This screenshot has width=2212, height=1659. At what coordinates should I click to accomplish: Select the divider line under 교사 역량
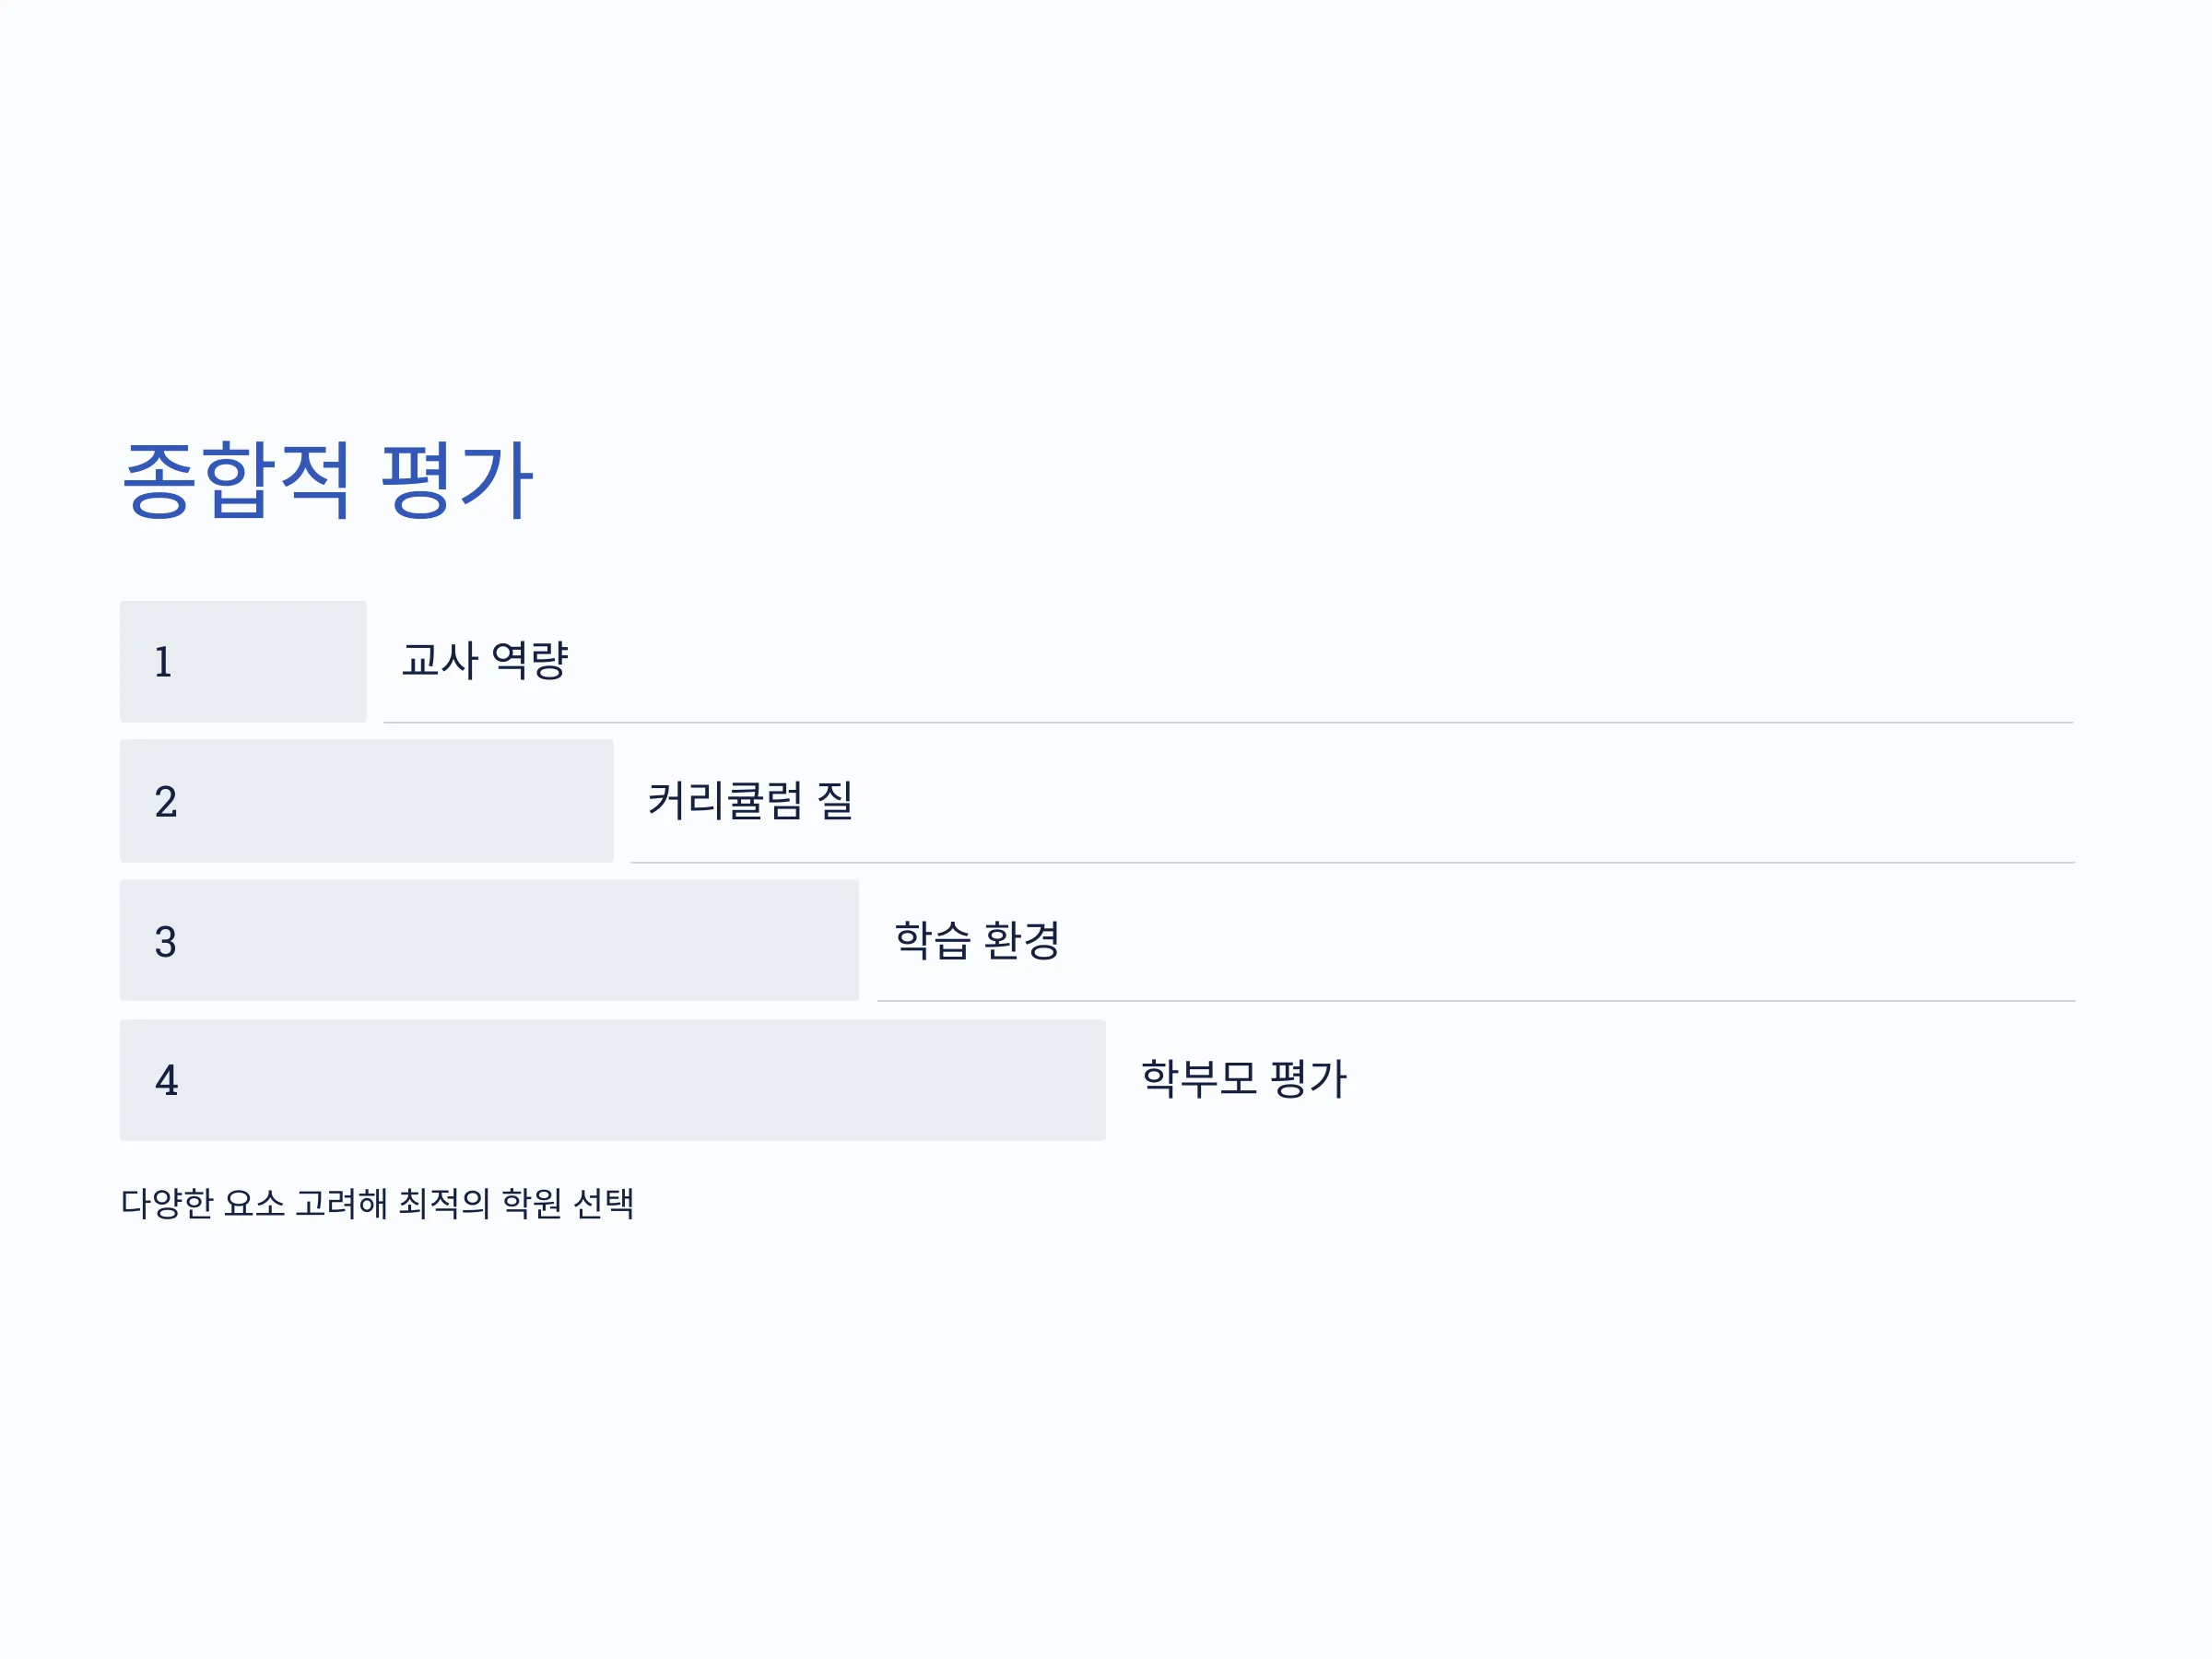[1228, 722]
